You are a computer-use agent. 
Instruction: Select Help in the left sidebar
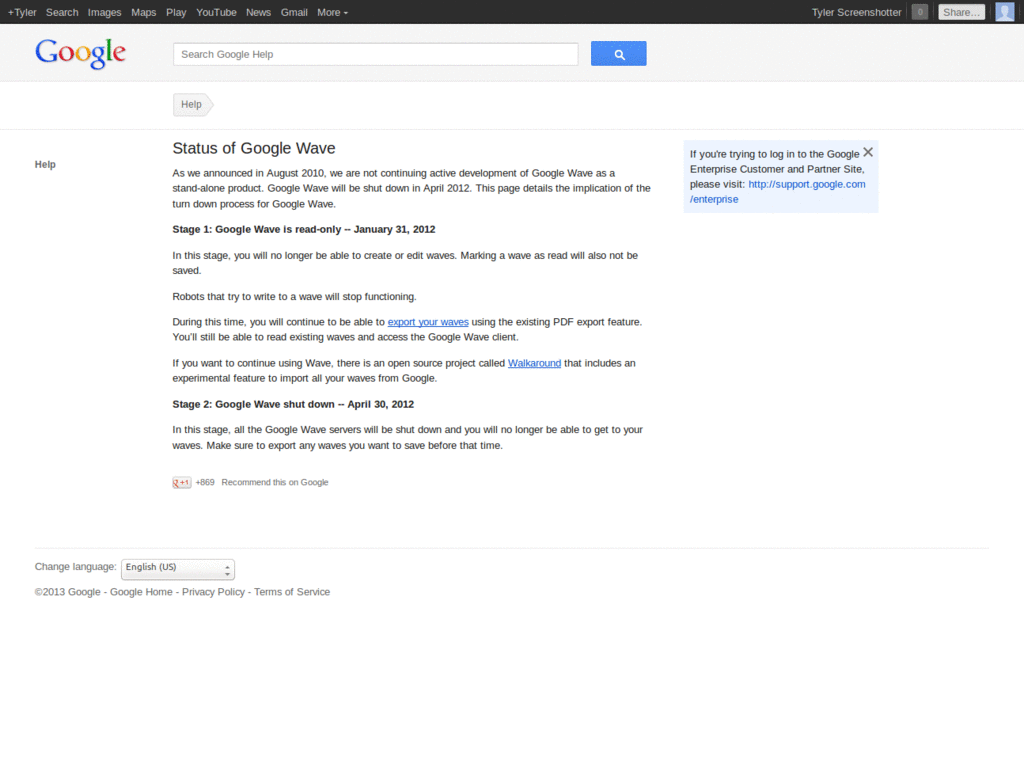45,165
